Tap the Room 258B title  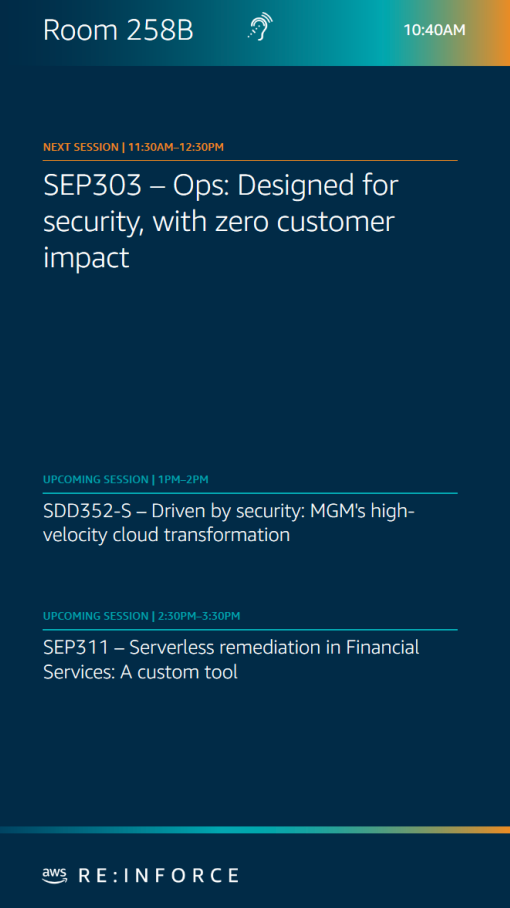(118, 30)
